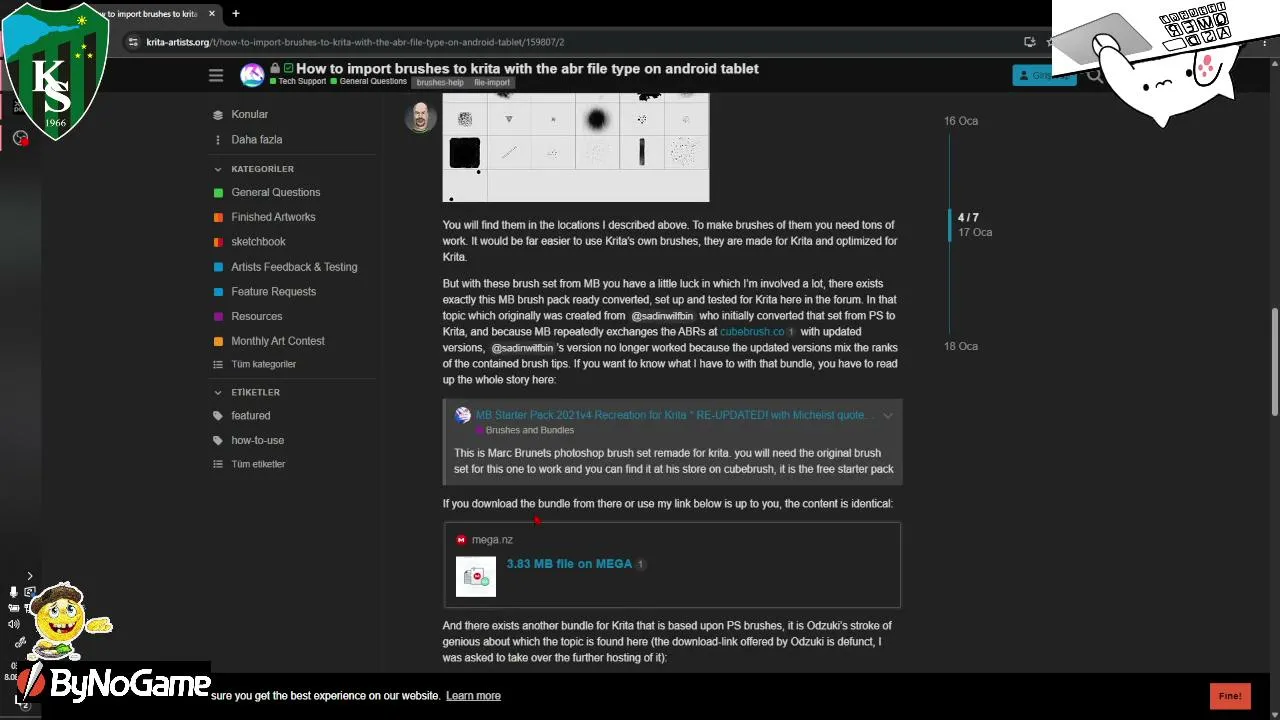Open @sadinwilfbin mention before ''s version'
Viewport: 1280px width, 720px height.
(x=522, y=348)
